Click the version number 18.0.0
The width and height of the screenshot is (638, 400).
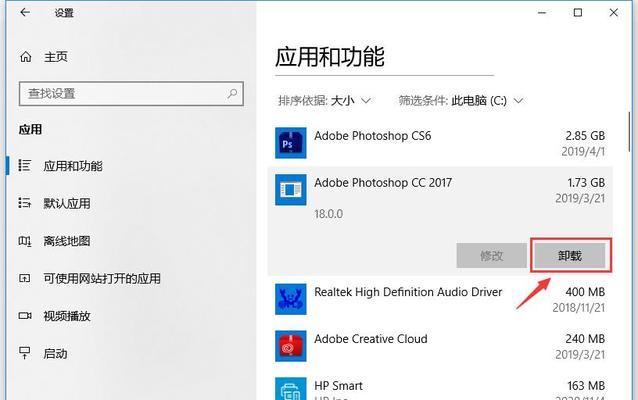click(328, 214)
